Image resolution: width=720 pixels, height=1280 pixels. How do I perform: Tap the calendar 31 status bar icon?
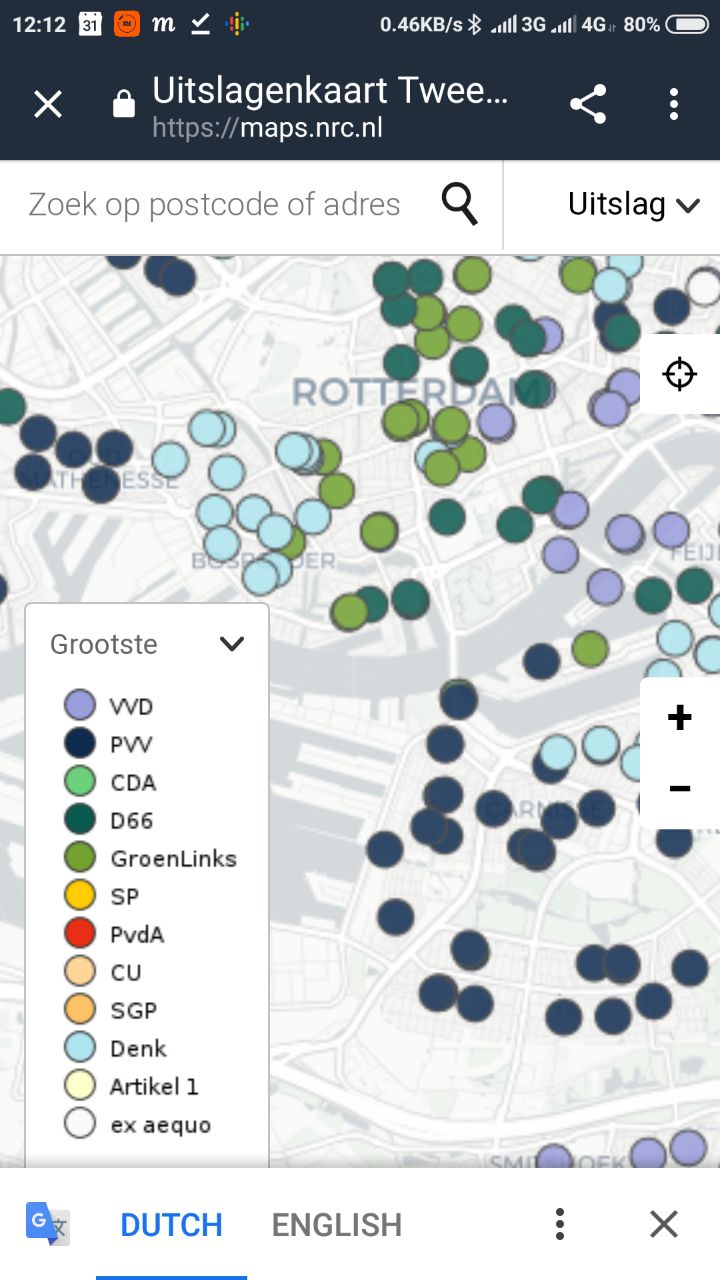pos(90,24)
